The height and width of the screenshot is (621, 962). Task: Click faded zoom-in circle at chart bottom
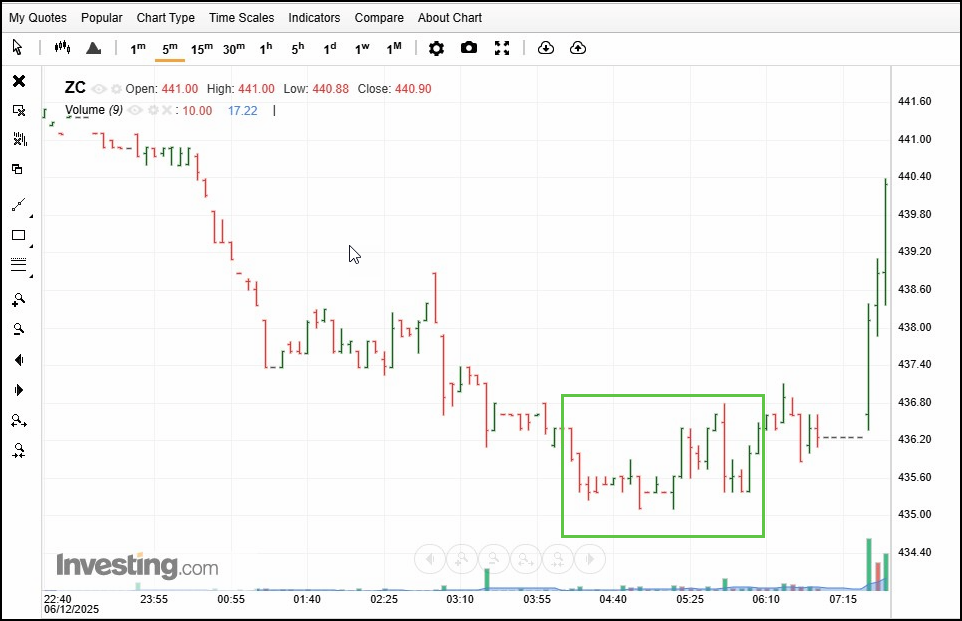pos(462,559)
